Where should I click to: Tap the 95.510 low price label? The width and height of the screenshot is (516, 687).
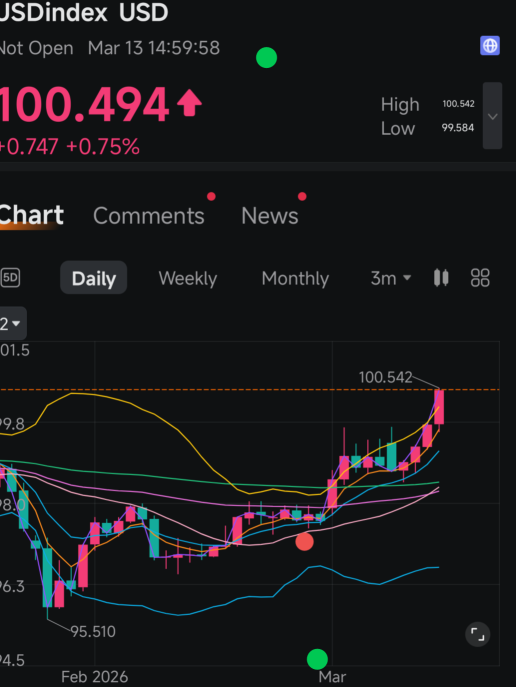93,631
